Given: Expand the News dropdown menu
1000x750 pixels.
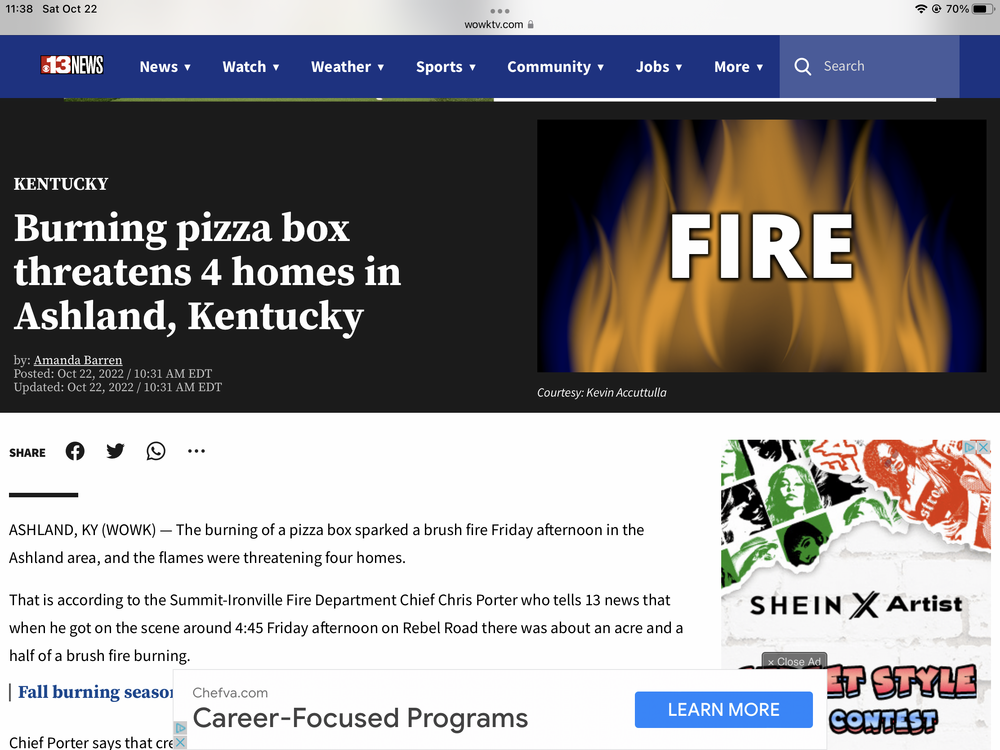Looking at the screenshot, I should click(x=165, y=66).
